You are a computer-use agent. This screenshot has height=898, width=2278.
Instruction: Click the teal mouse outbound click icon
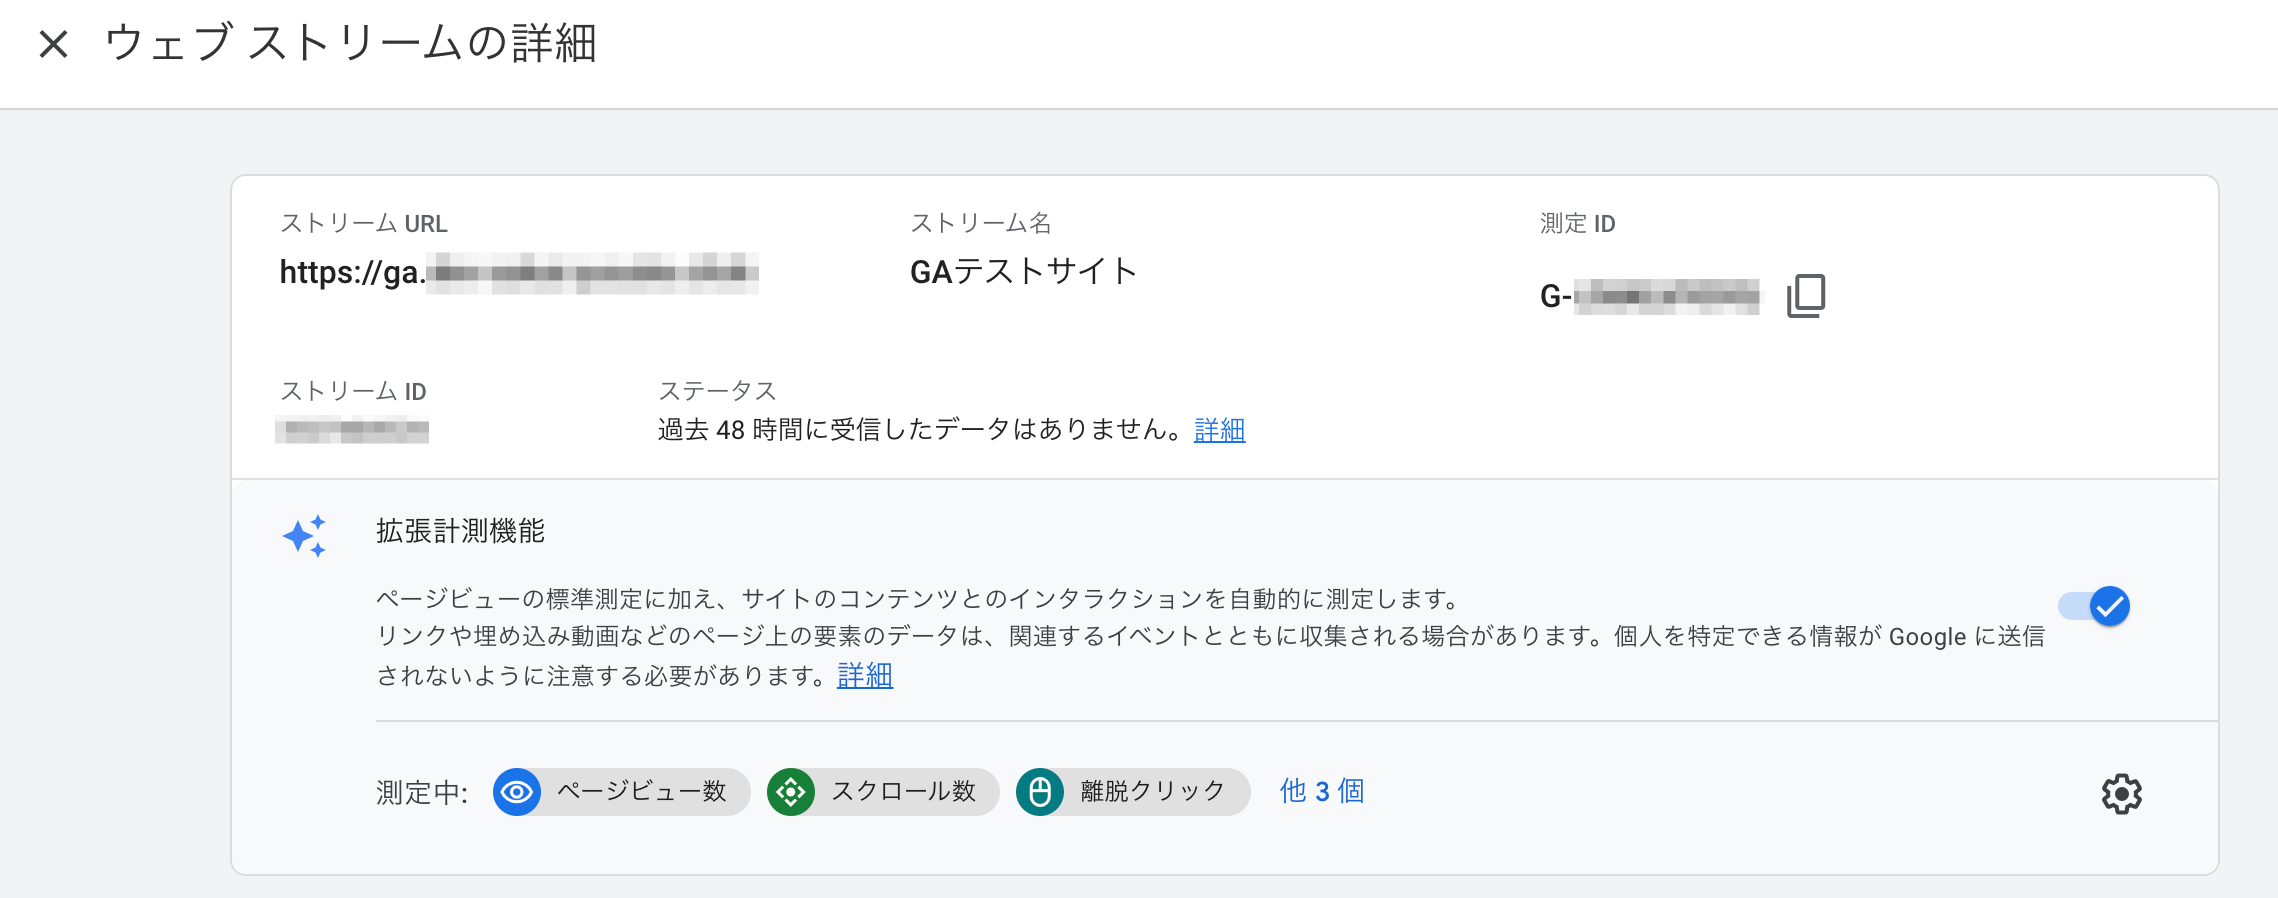[1040, 792]
